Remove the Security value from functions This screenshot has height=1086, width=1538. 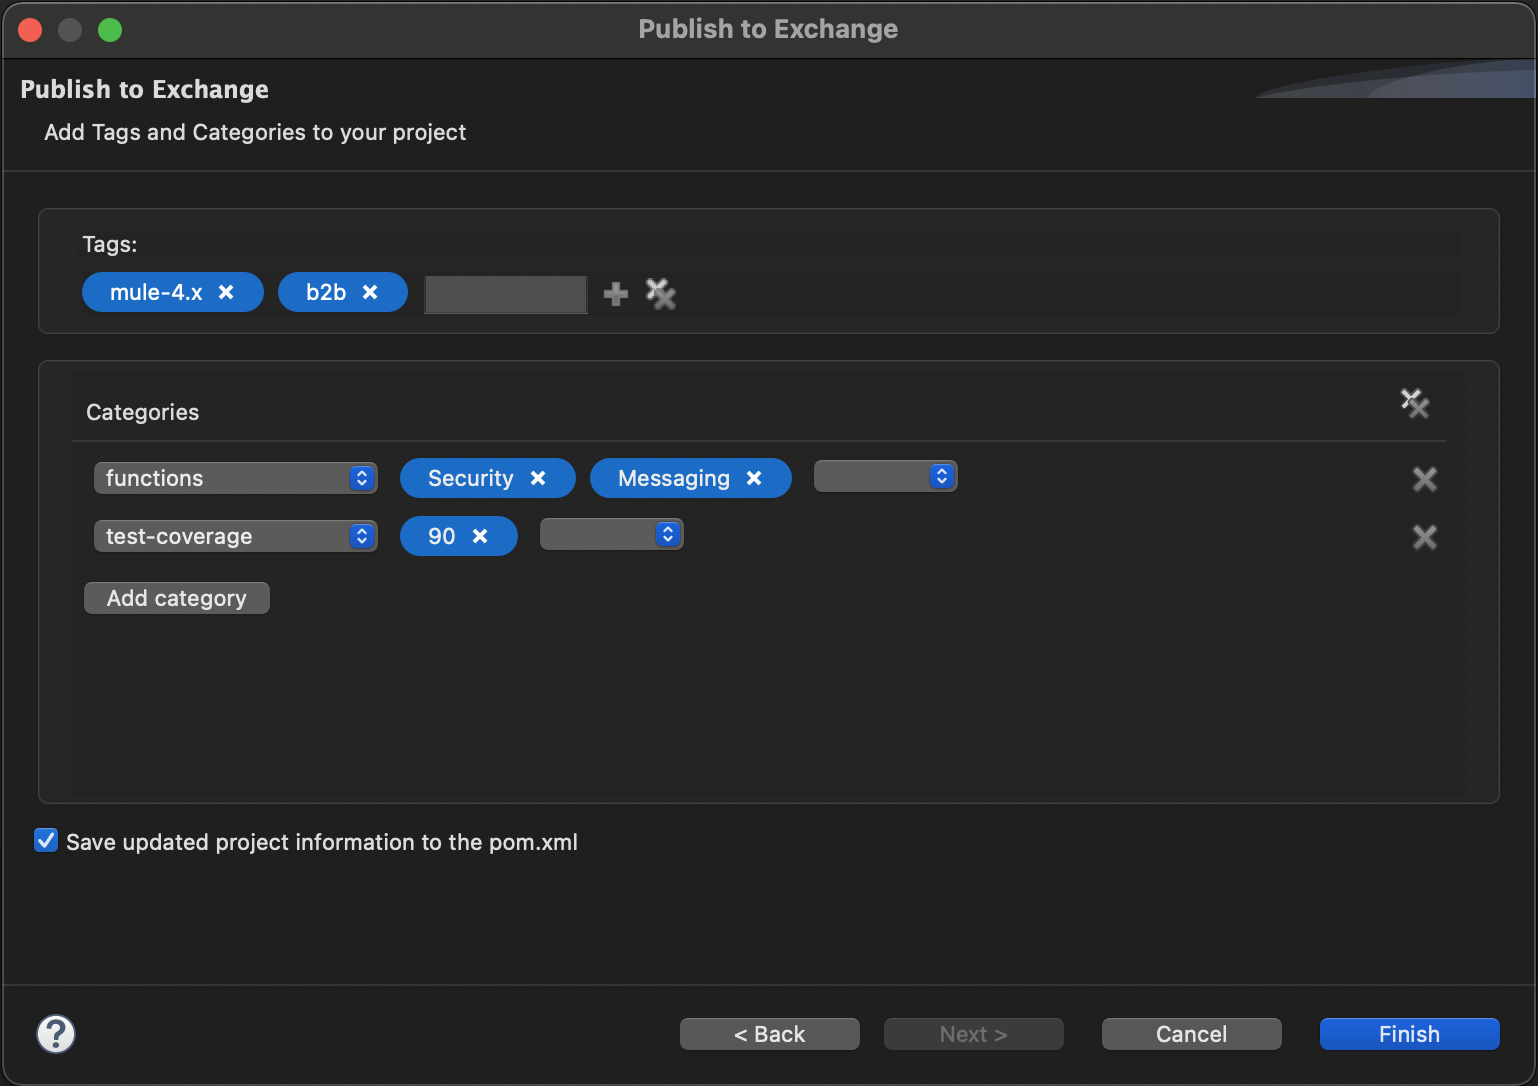[x=539, y=478]
